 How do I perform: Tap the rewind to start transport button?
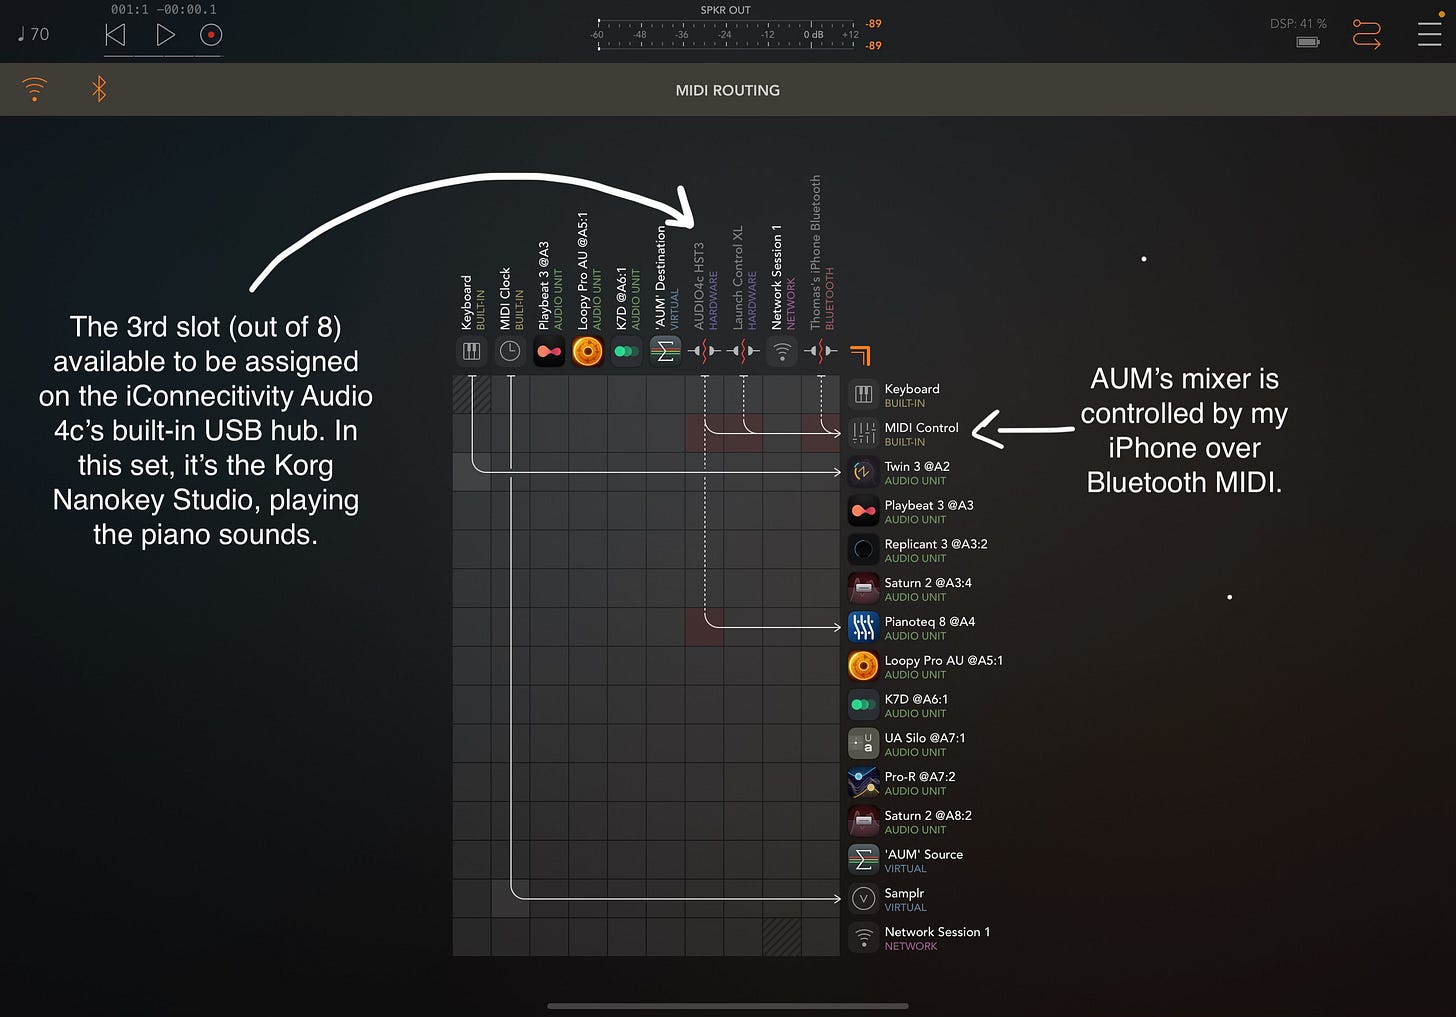click(115, 35)
